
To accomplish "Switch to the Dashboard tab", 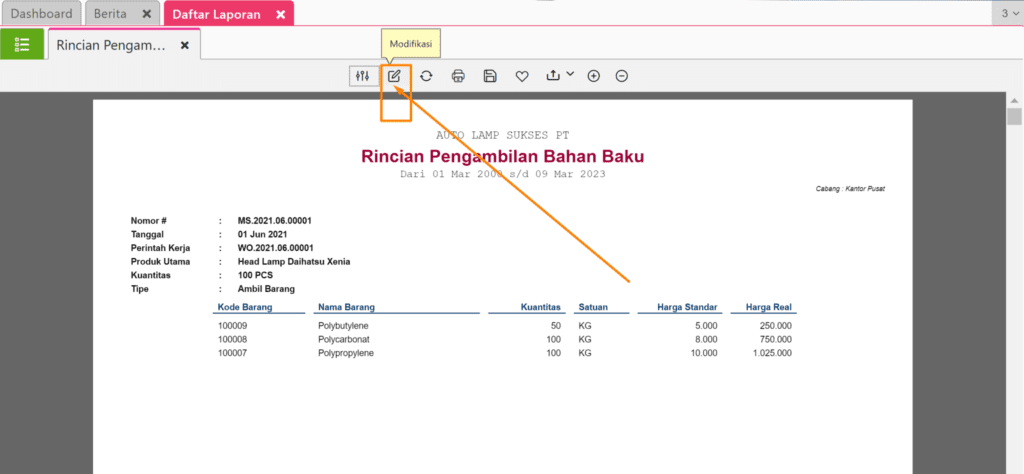I will [x=42, y=14].
